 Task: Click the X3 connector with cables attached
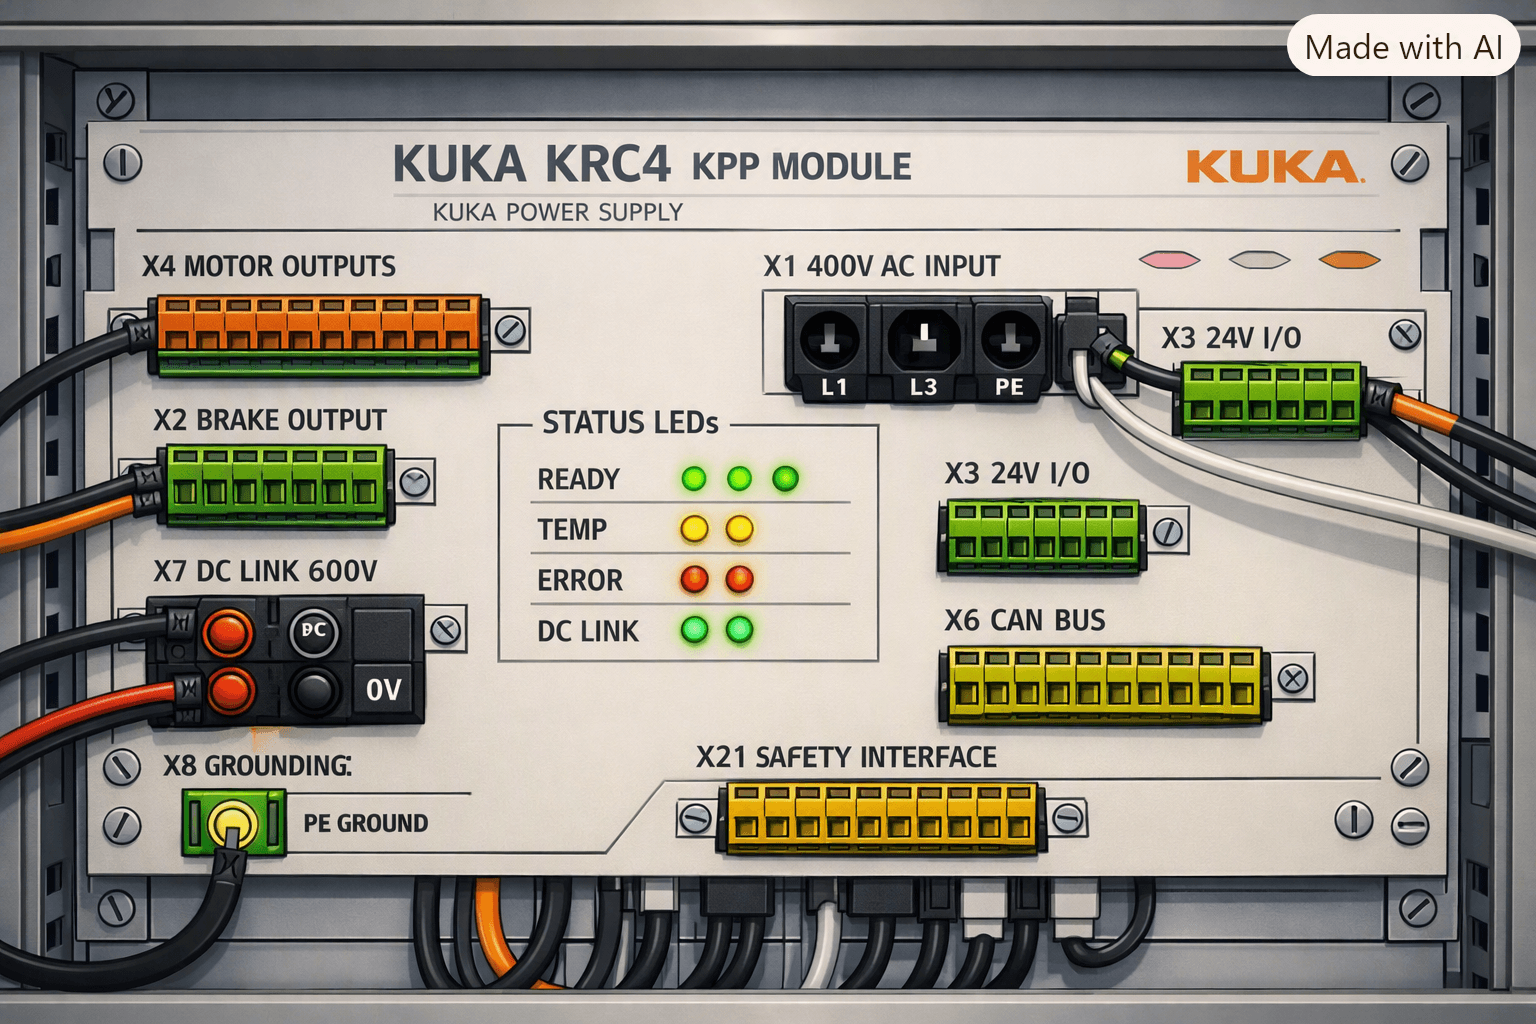[1272, 400]
